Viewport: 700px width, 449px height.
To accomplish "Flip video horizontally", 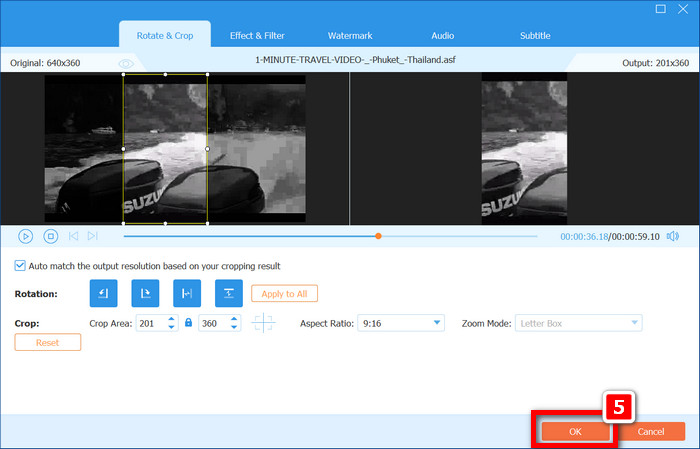I will click(187, 293).
